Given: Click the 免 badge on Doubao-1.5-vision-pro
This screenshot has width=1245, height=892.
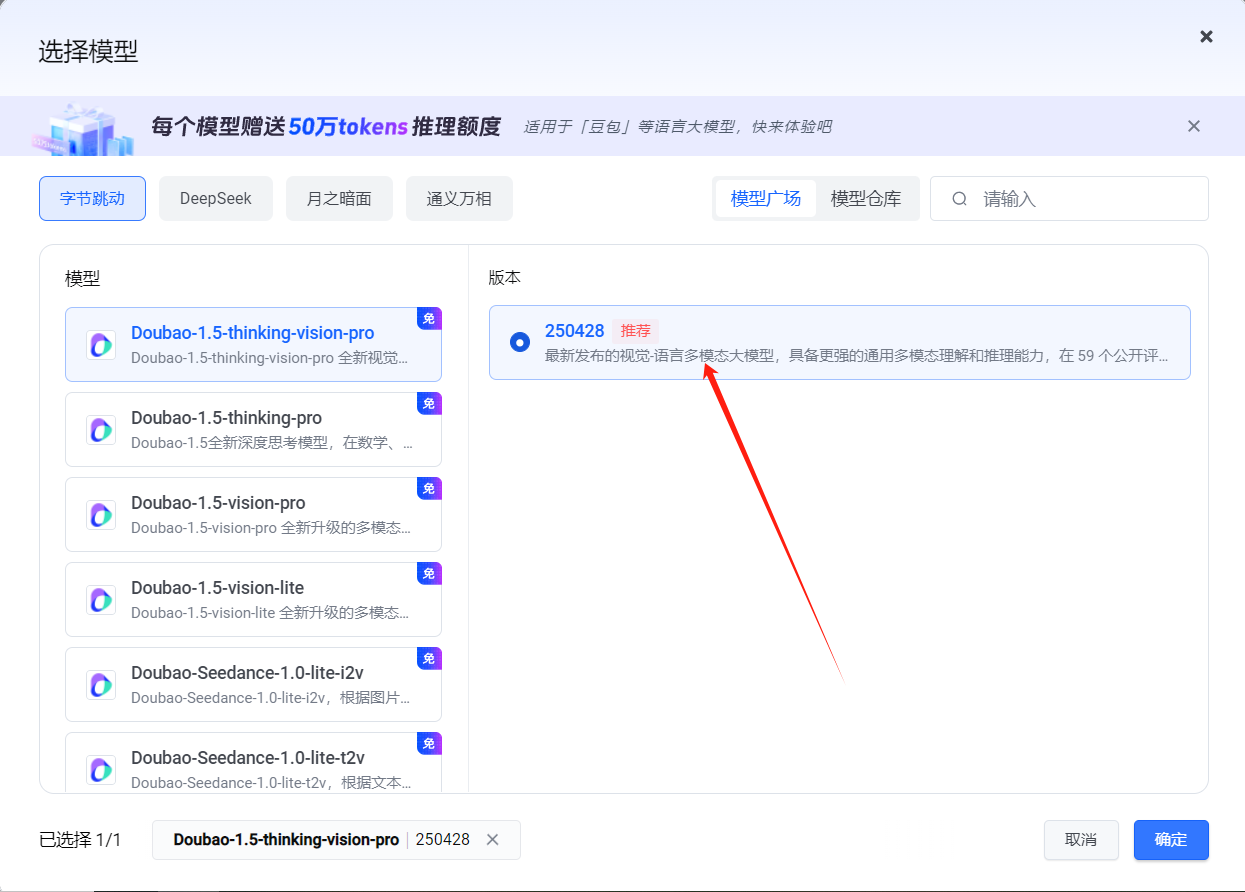Looking at the screenshot, I should point(429,489).
